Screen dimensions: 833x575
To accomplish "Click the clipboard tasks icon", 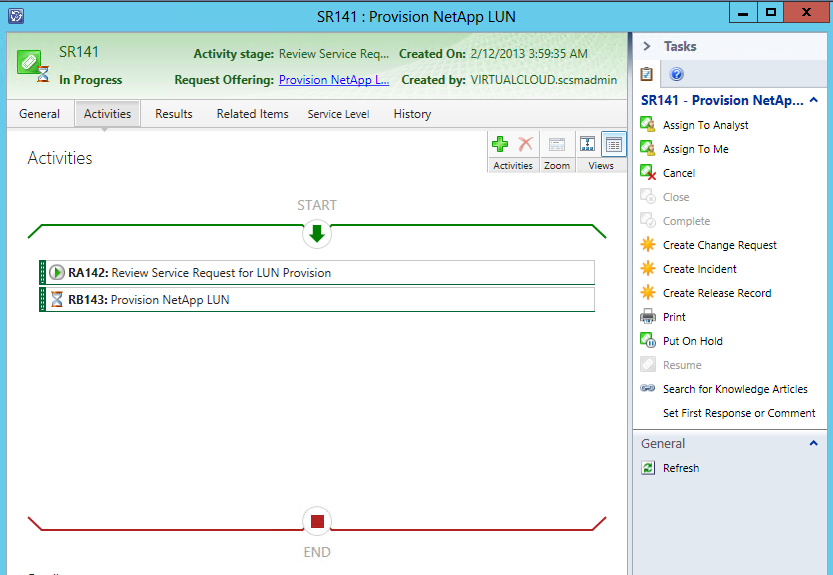I will pyautogui.click(x=647, y=75).
